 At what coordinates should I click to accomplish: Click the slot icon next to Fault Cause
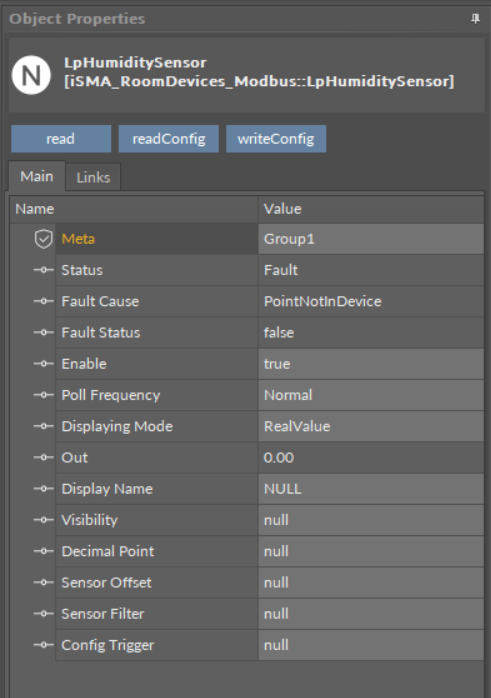click(x=44, y=301)
